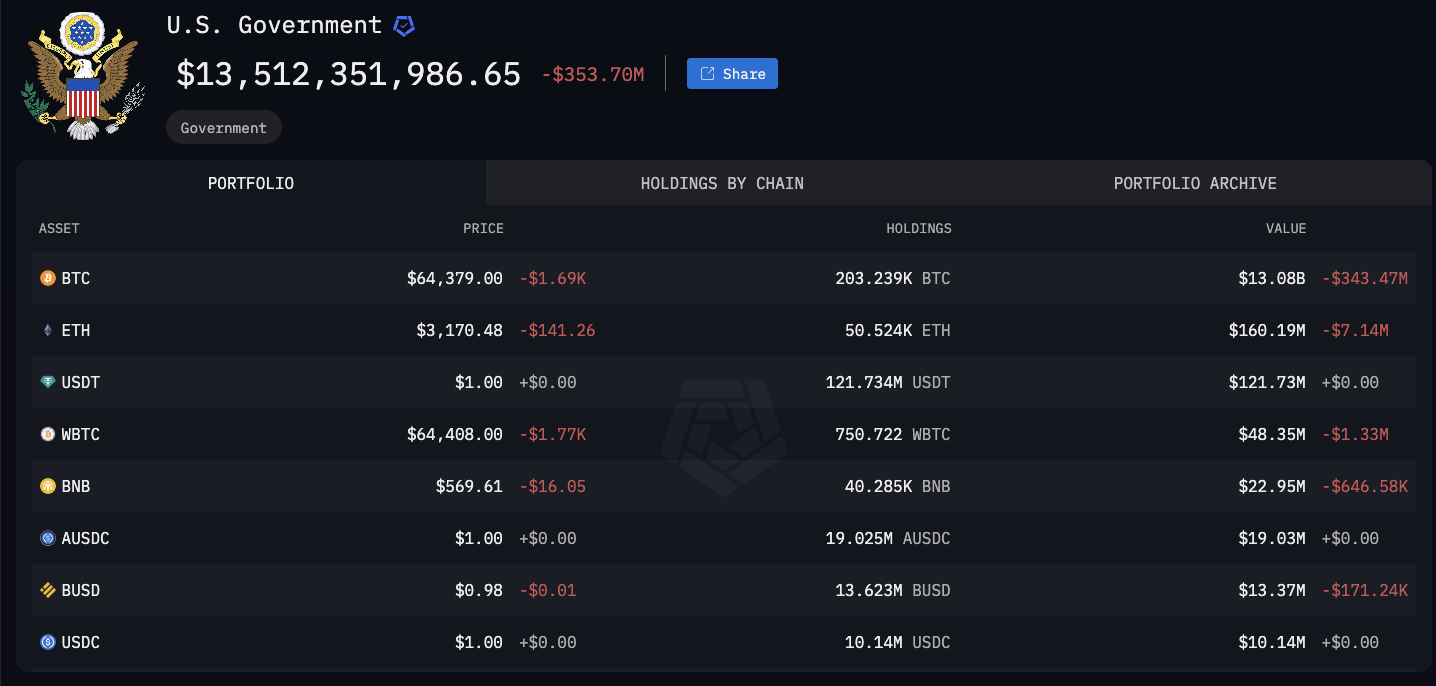Image resolution: width=1436 pixels, height=686 pixels.
Task: Click the USDT Tether icon
Action: 47,382
